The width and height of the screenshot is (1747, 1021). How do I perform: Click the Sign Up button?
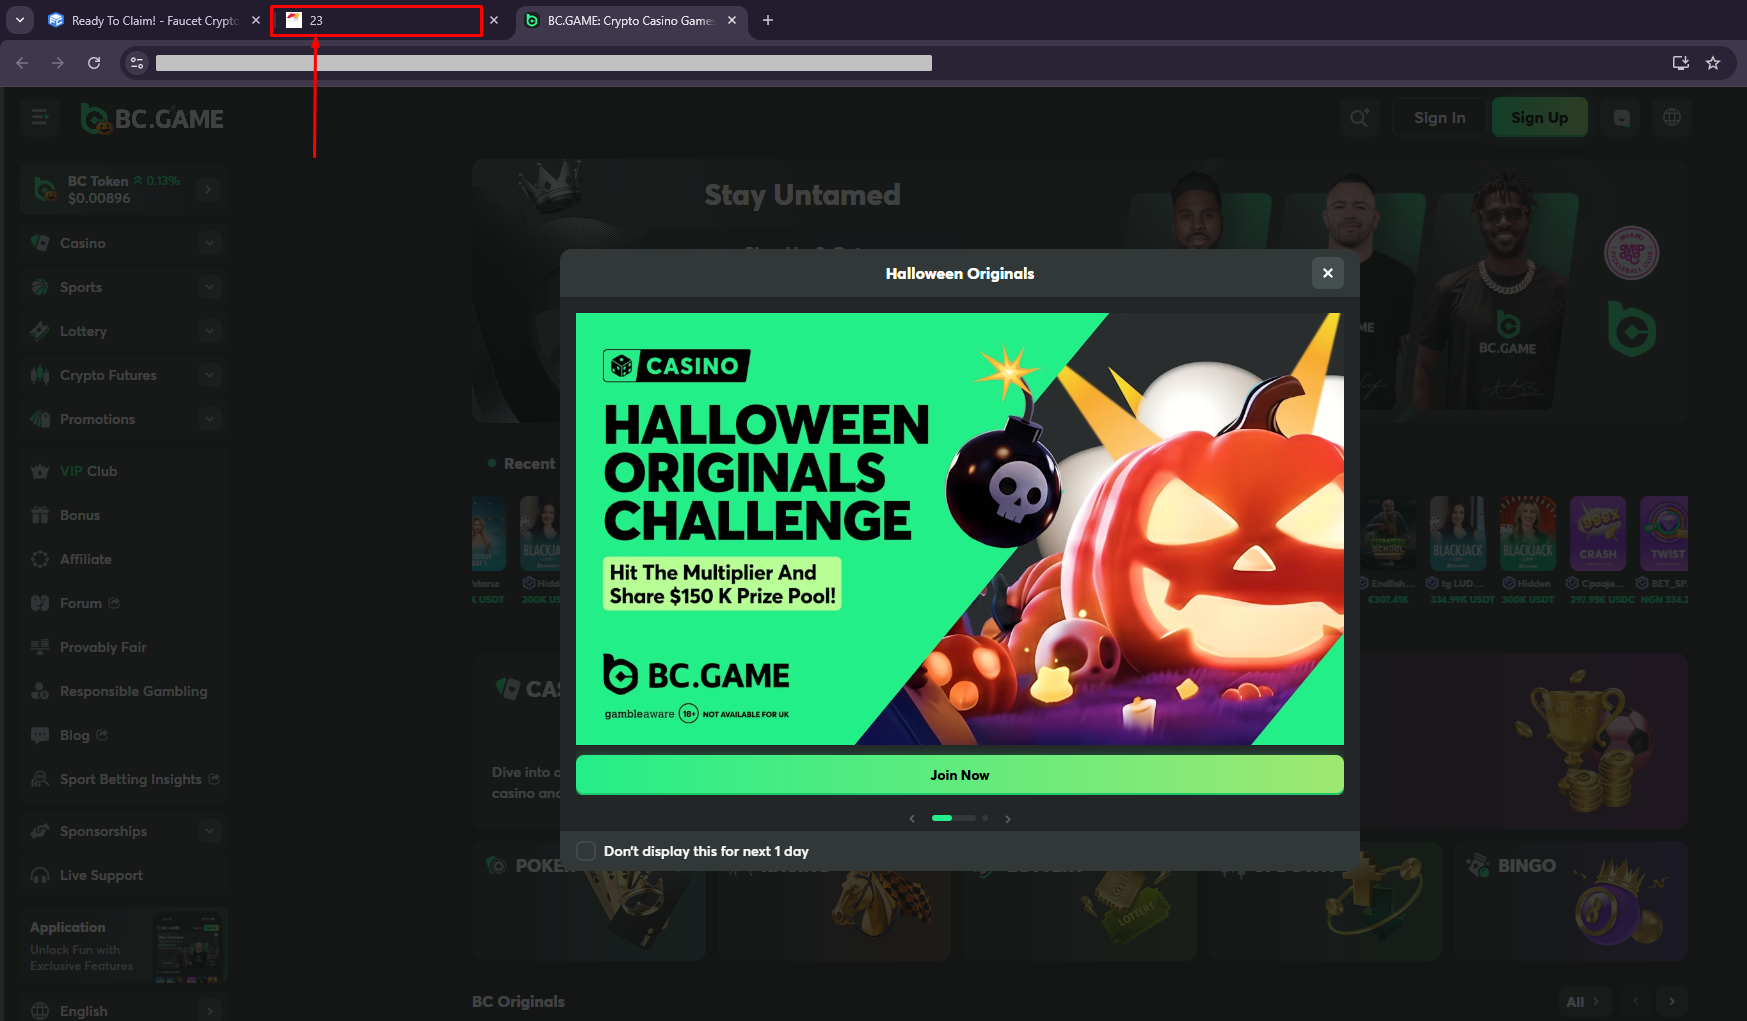click(x=1539, y=118)
